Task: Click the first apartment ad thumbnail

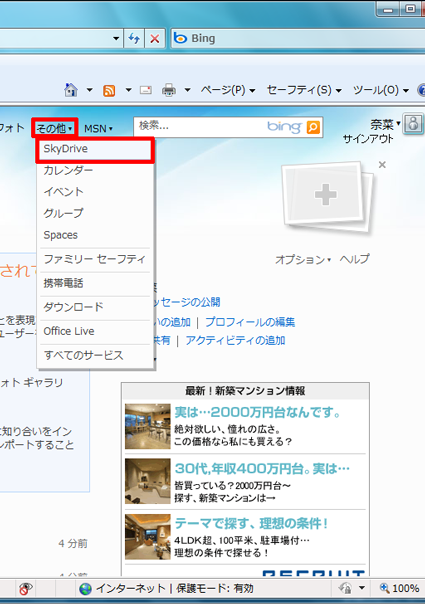Action: 148,426
